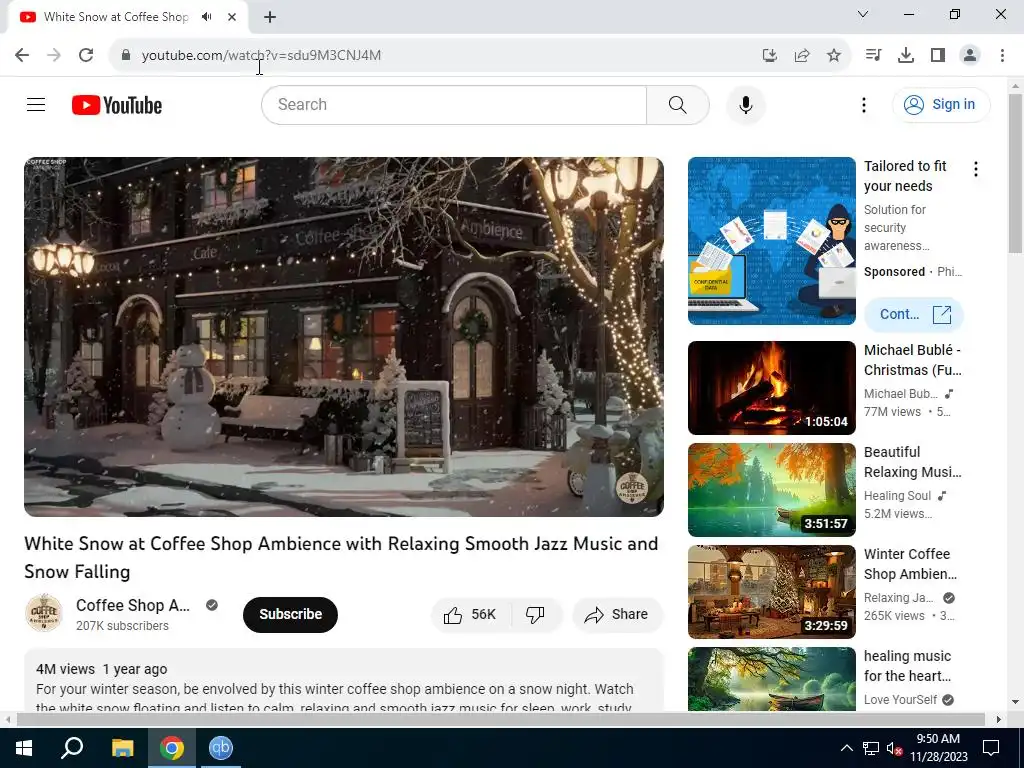The width and height of the screenshot is (1024, 768).
Task: View site information lock icon
Action: click(126, 55)
